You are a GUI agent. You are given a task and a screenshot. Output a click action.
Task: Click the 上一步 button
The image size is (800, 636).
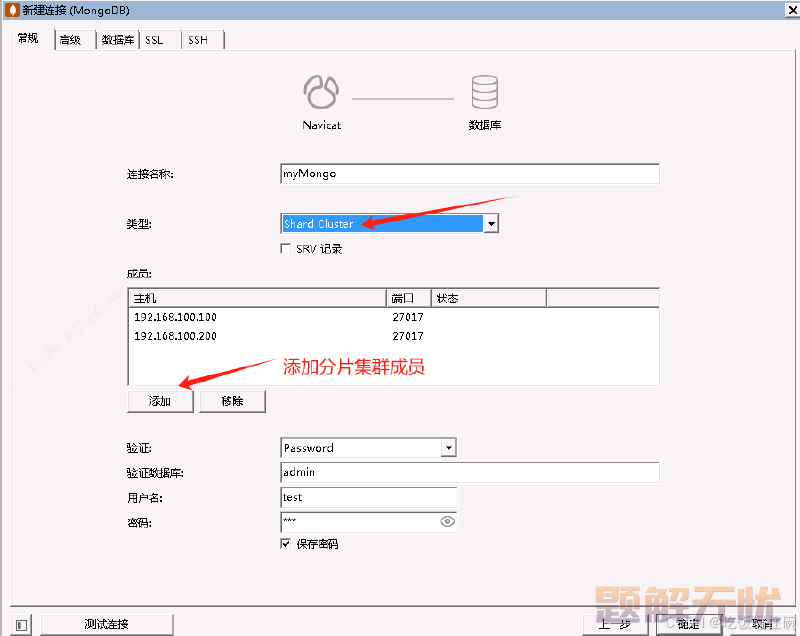click(x=615, y=624)
